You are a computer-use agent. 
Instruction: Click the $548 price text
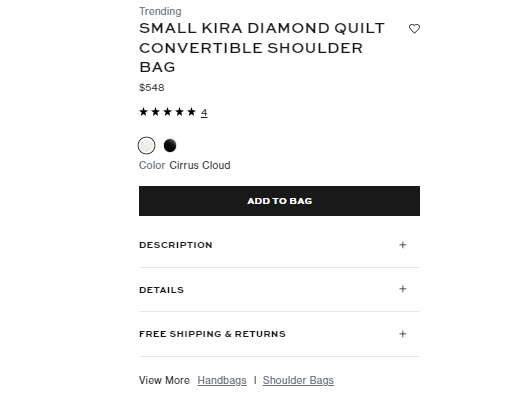[151, 88]
